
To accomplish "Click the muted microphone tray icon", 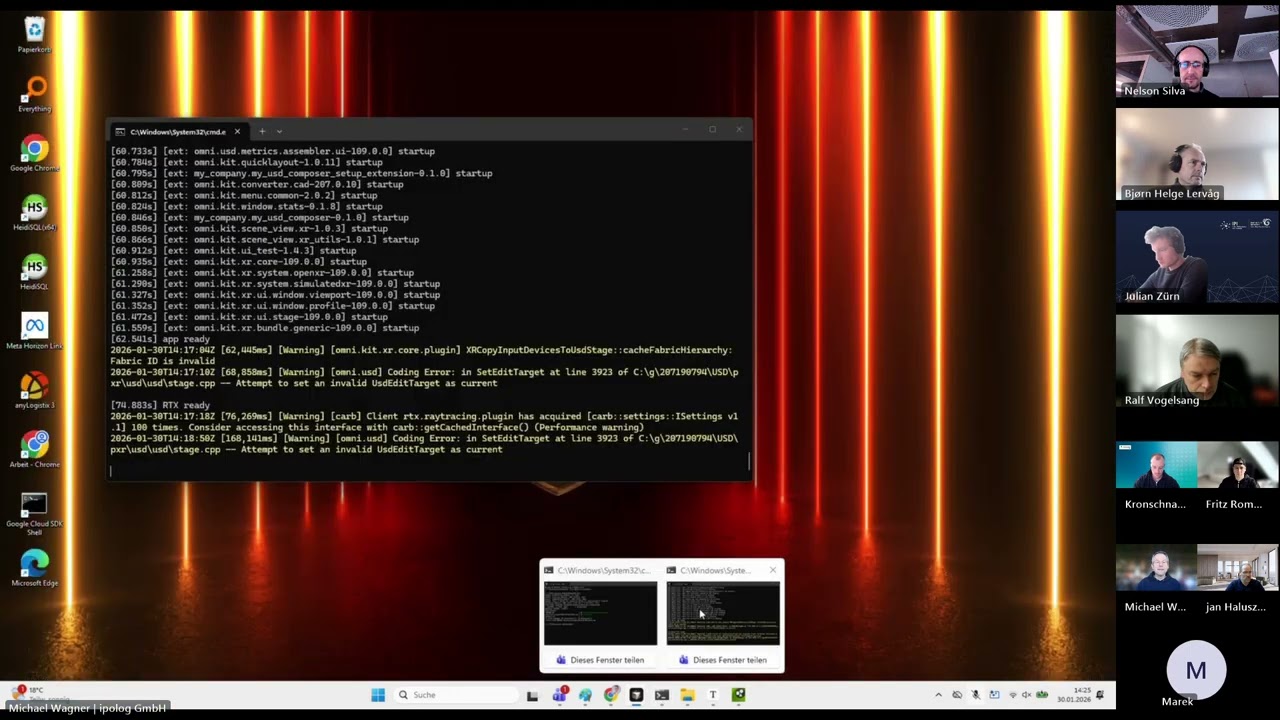I will pos(976,695).
